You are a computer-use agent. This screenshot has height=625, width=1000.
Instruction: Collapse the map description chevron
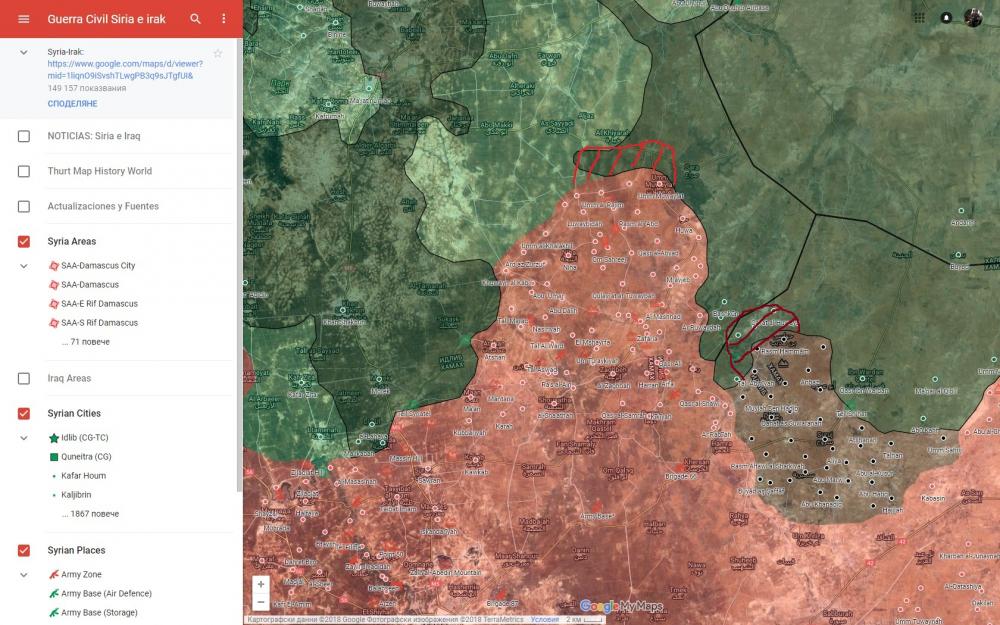click(x=24, y=51)
